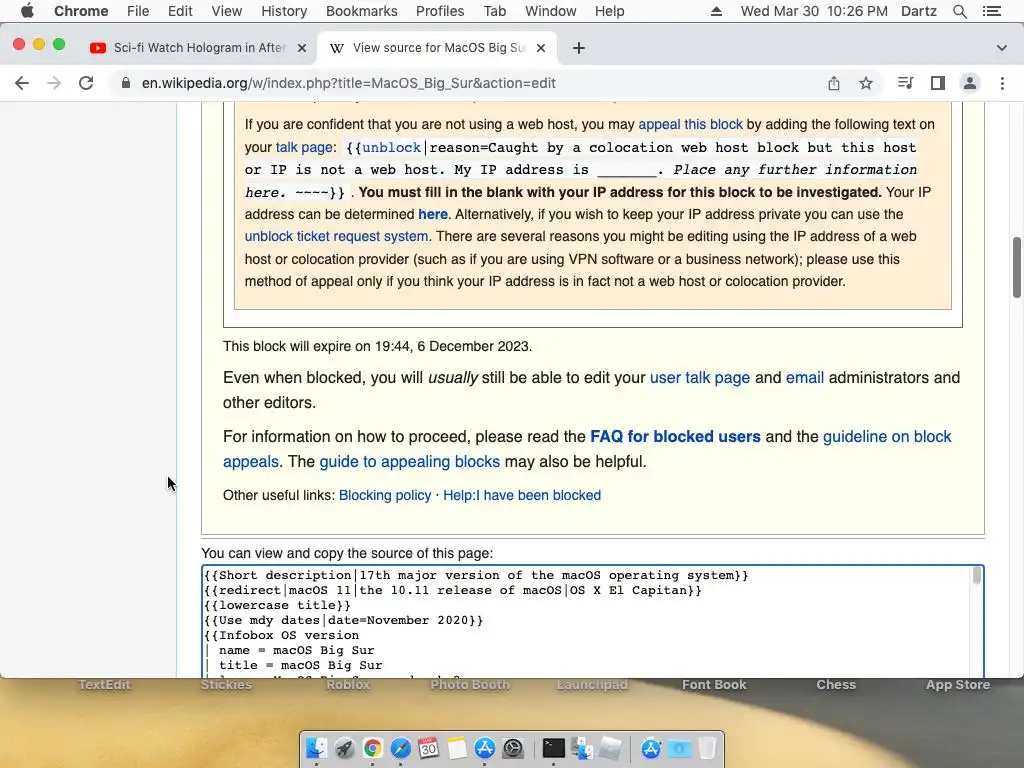Open Notes from the Dock
This screenshot has width=1024, height=768.
[457, 748]
